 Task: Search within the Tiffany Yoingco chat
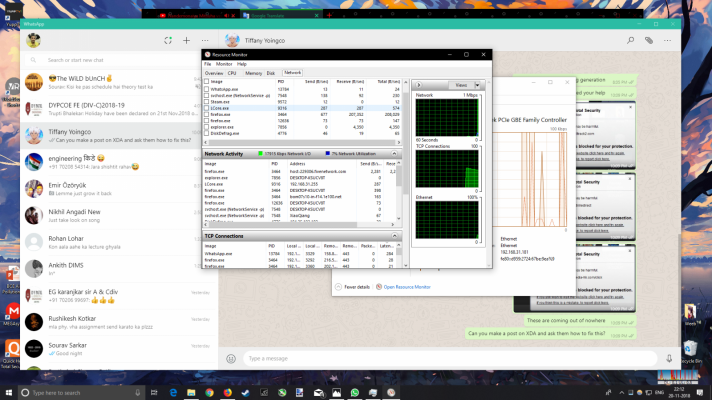tap(630, 40)
